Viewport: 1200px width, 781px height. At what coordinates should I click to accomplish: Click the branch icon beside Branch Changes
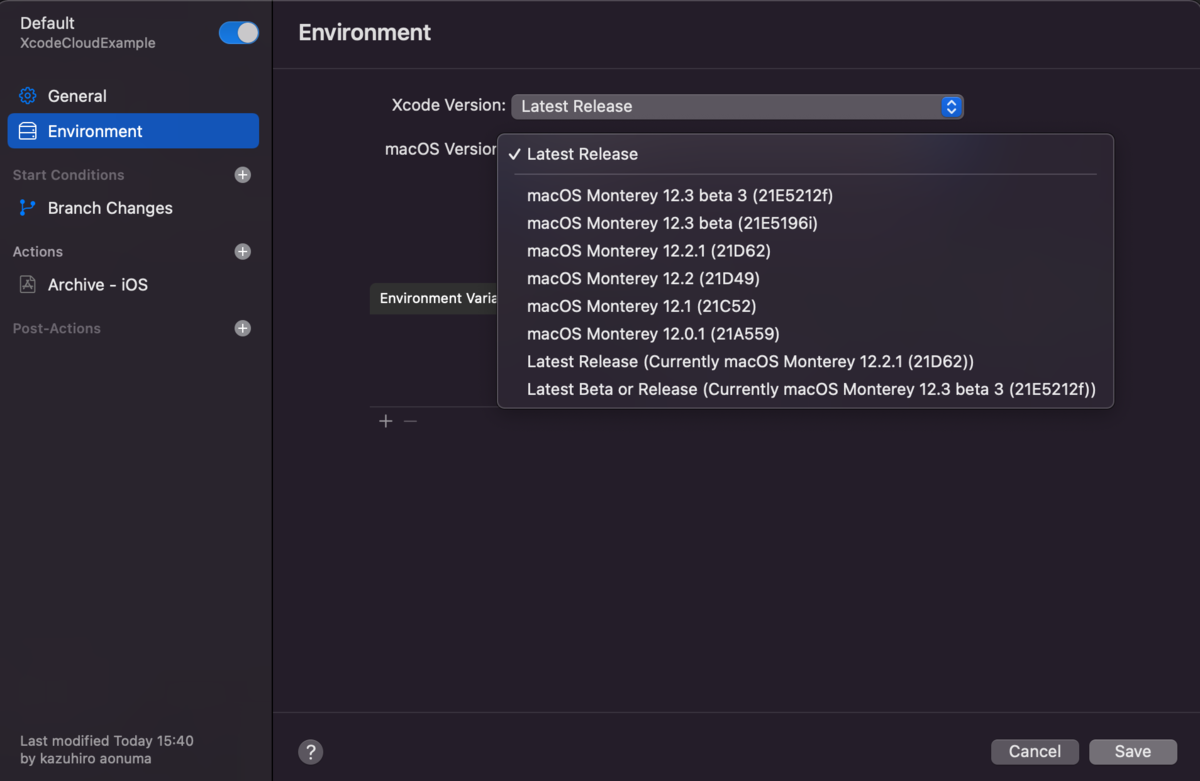click(x=25, y=208)
